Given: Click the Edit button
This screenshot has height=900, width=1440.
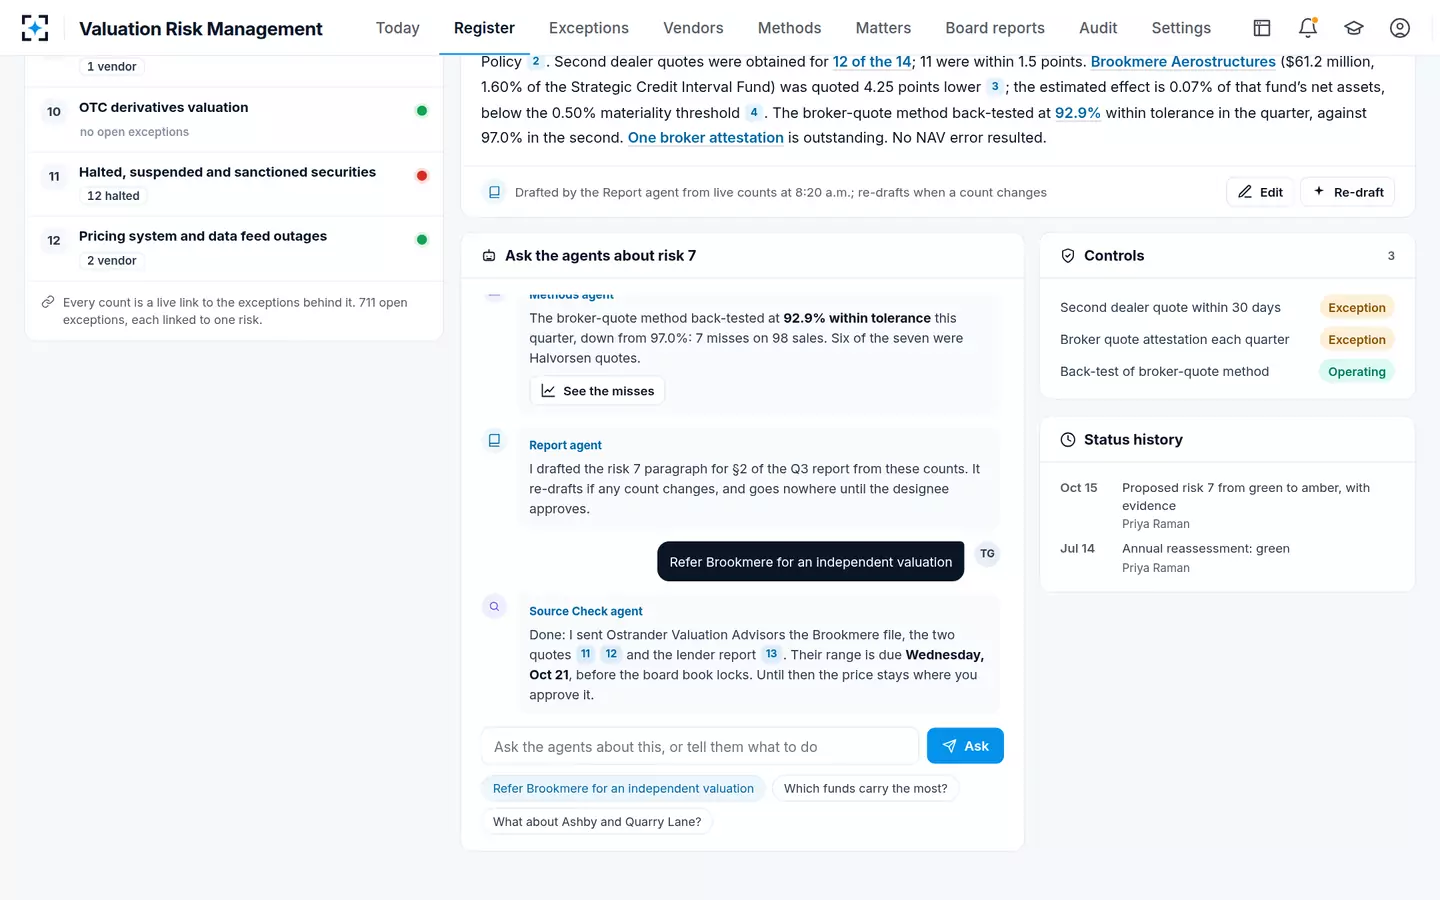Looking at the screenshot, I should (x=1260, y=192).
